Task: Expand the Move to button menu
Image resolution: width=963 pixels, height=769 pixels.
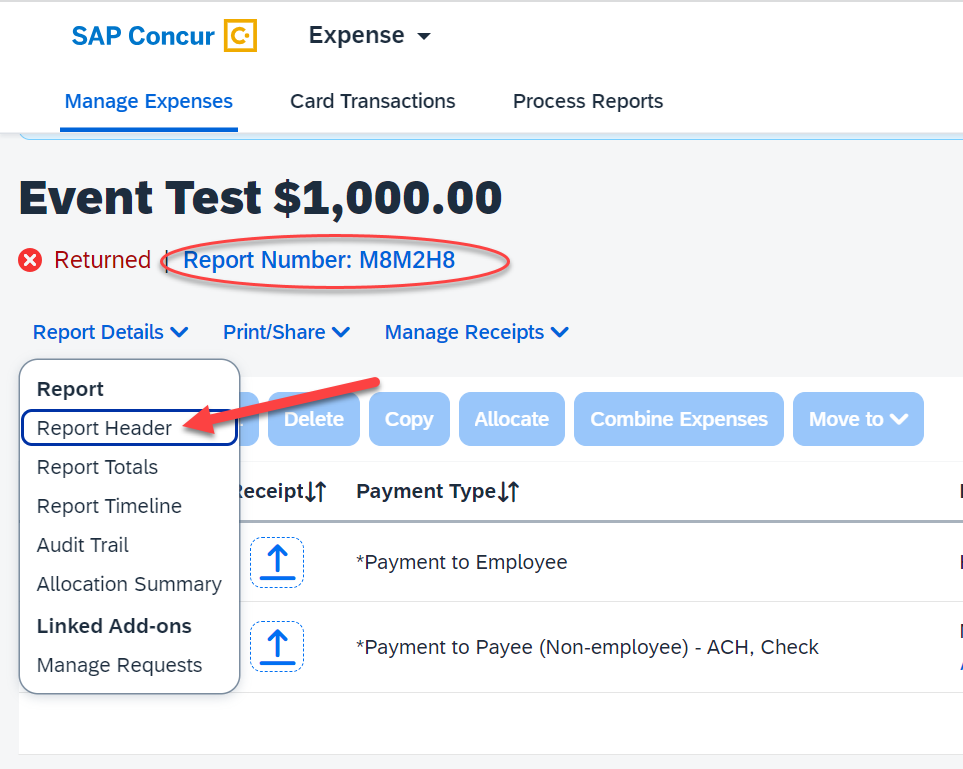Action: tap(857, 419)
